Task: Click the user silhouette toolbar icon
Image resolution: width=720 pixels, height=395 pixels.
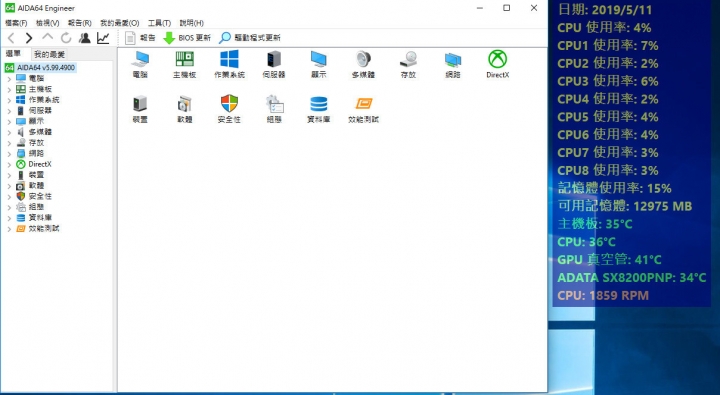Action: coord(84,38)
